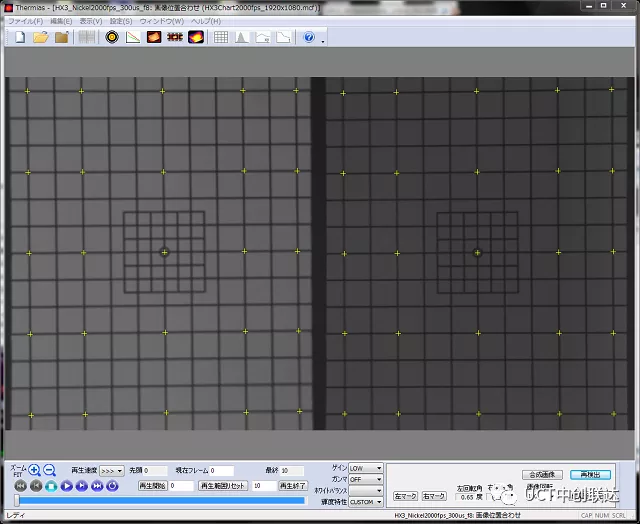Click the 現在フレーム input field
640x524 pixels.
tap(221, 470)
